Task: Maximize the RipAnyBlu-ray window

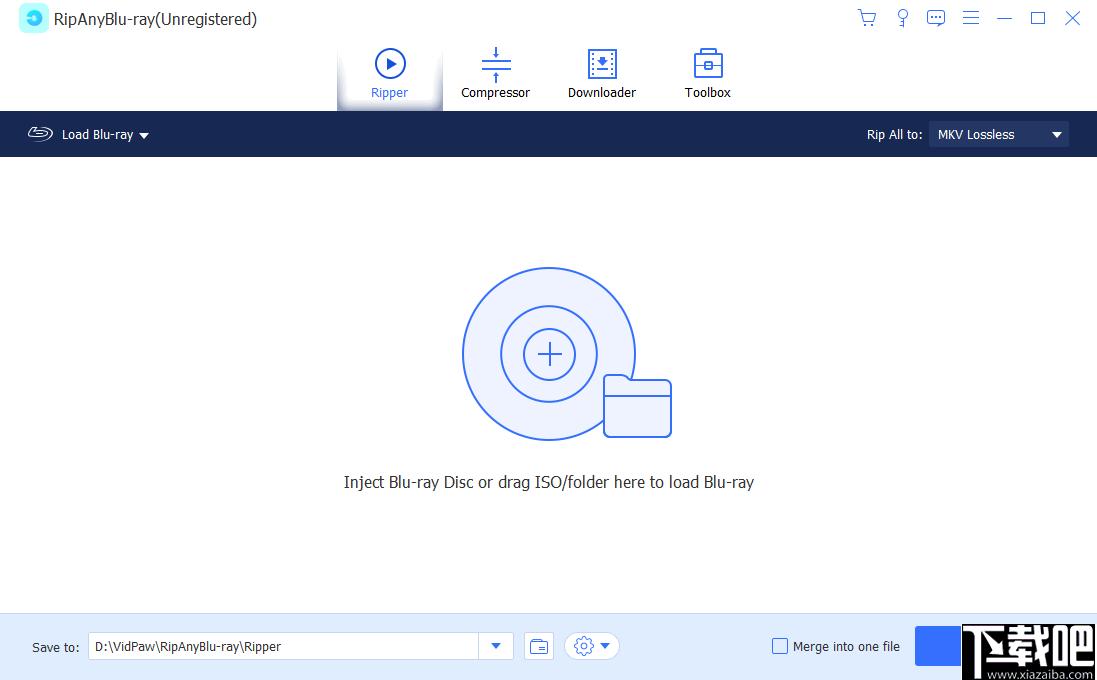Action: click(x=1038, y=18)
